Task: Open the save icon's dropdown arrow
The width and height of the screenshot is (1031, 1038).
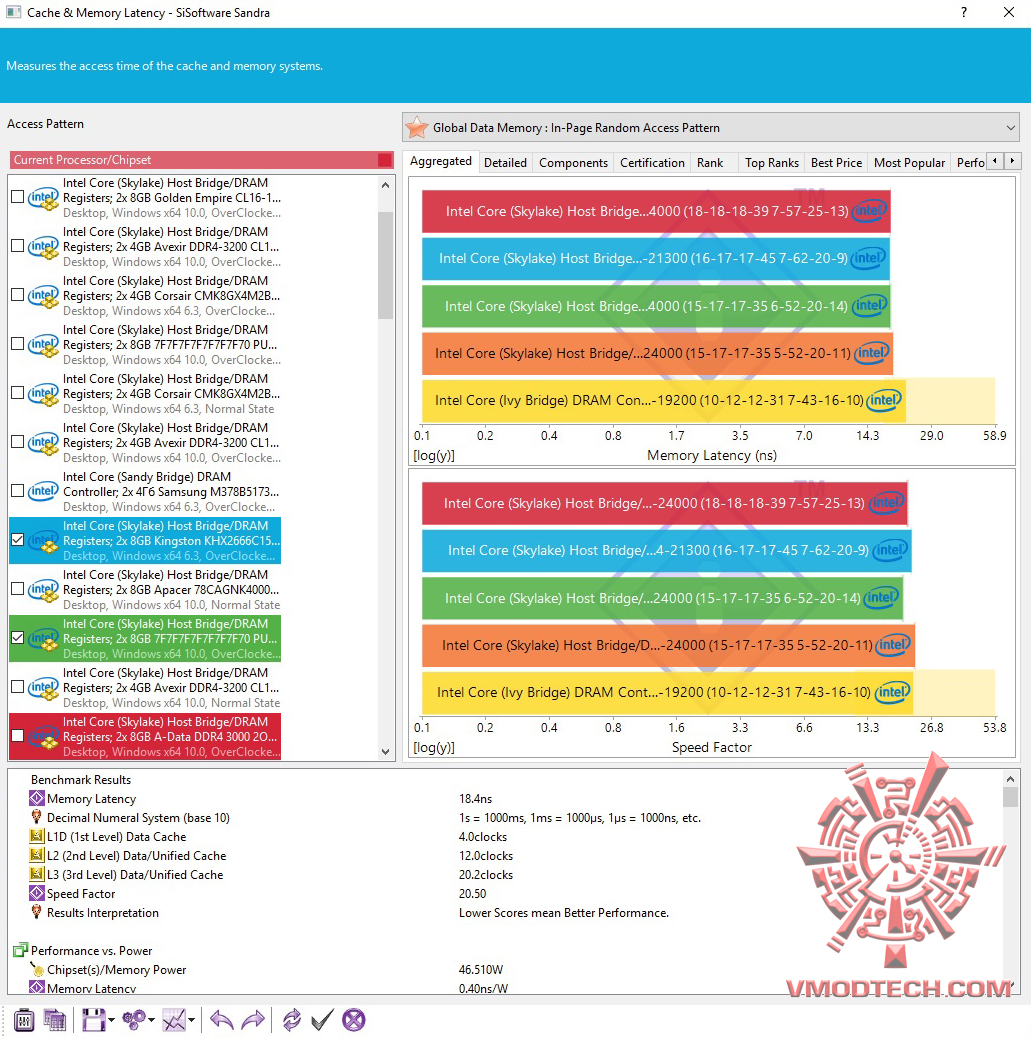Action: tap(111, 1020)
